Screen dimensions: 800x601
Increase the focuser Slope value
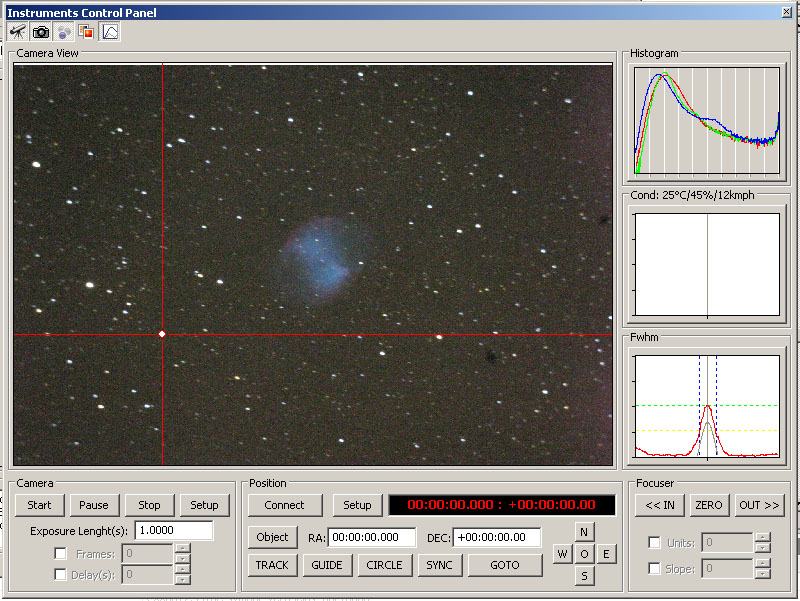[762, 563]
